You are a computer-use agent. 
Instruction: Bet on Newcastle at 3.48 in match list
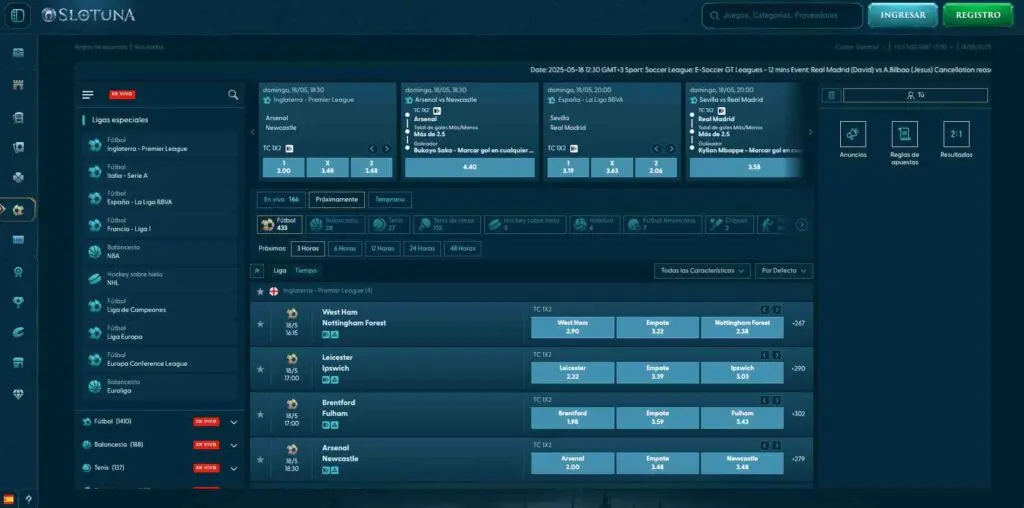coord(742,463)
